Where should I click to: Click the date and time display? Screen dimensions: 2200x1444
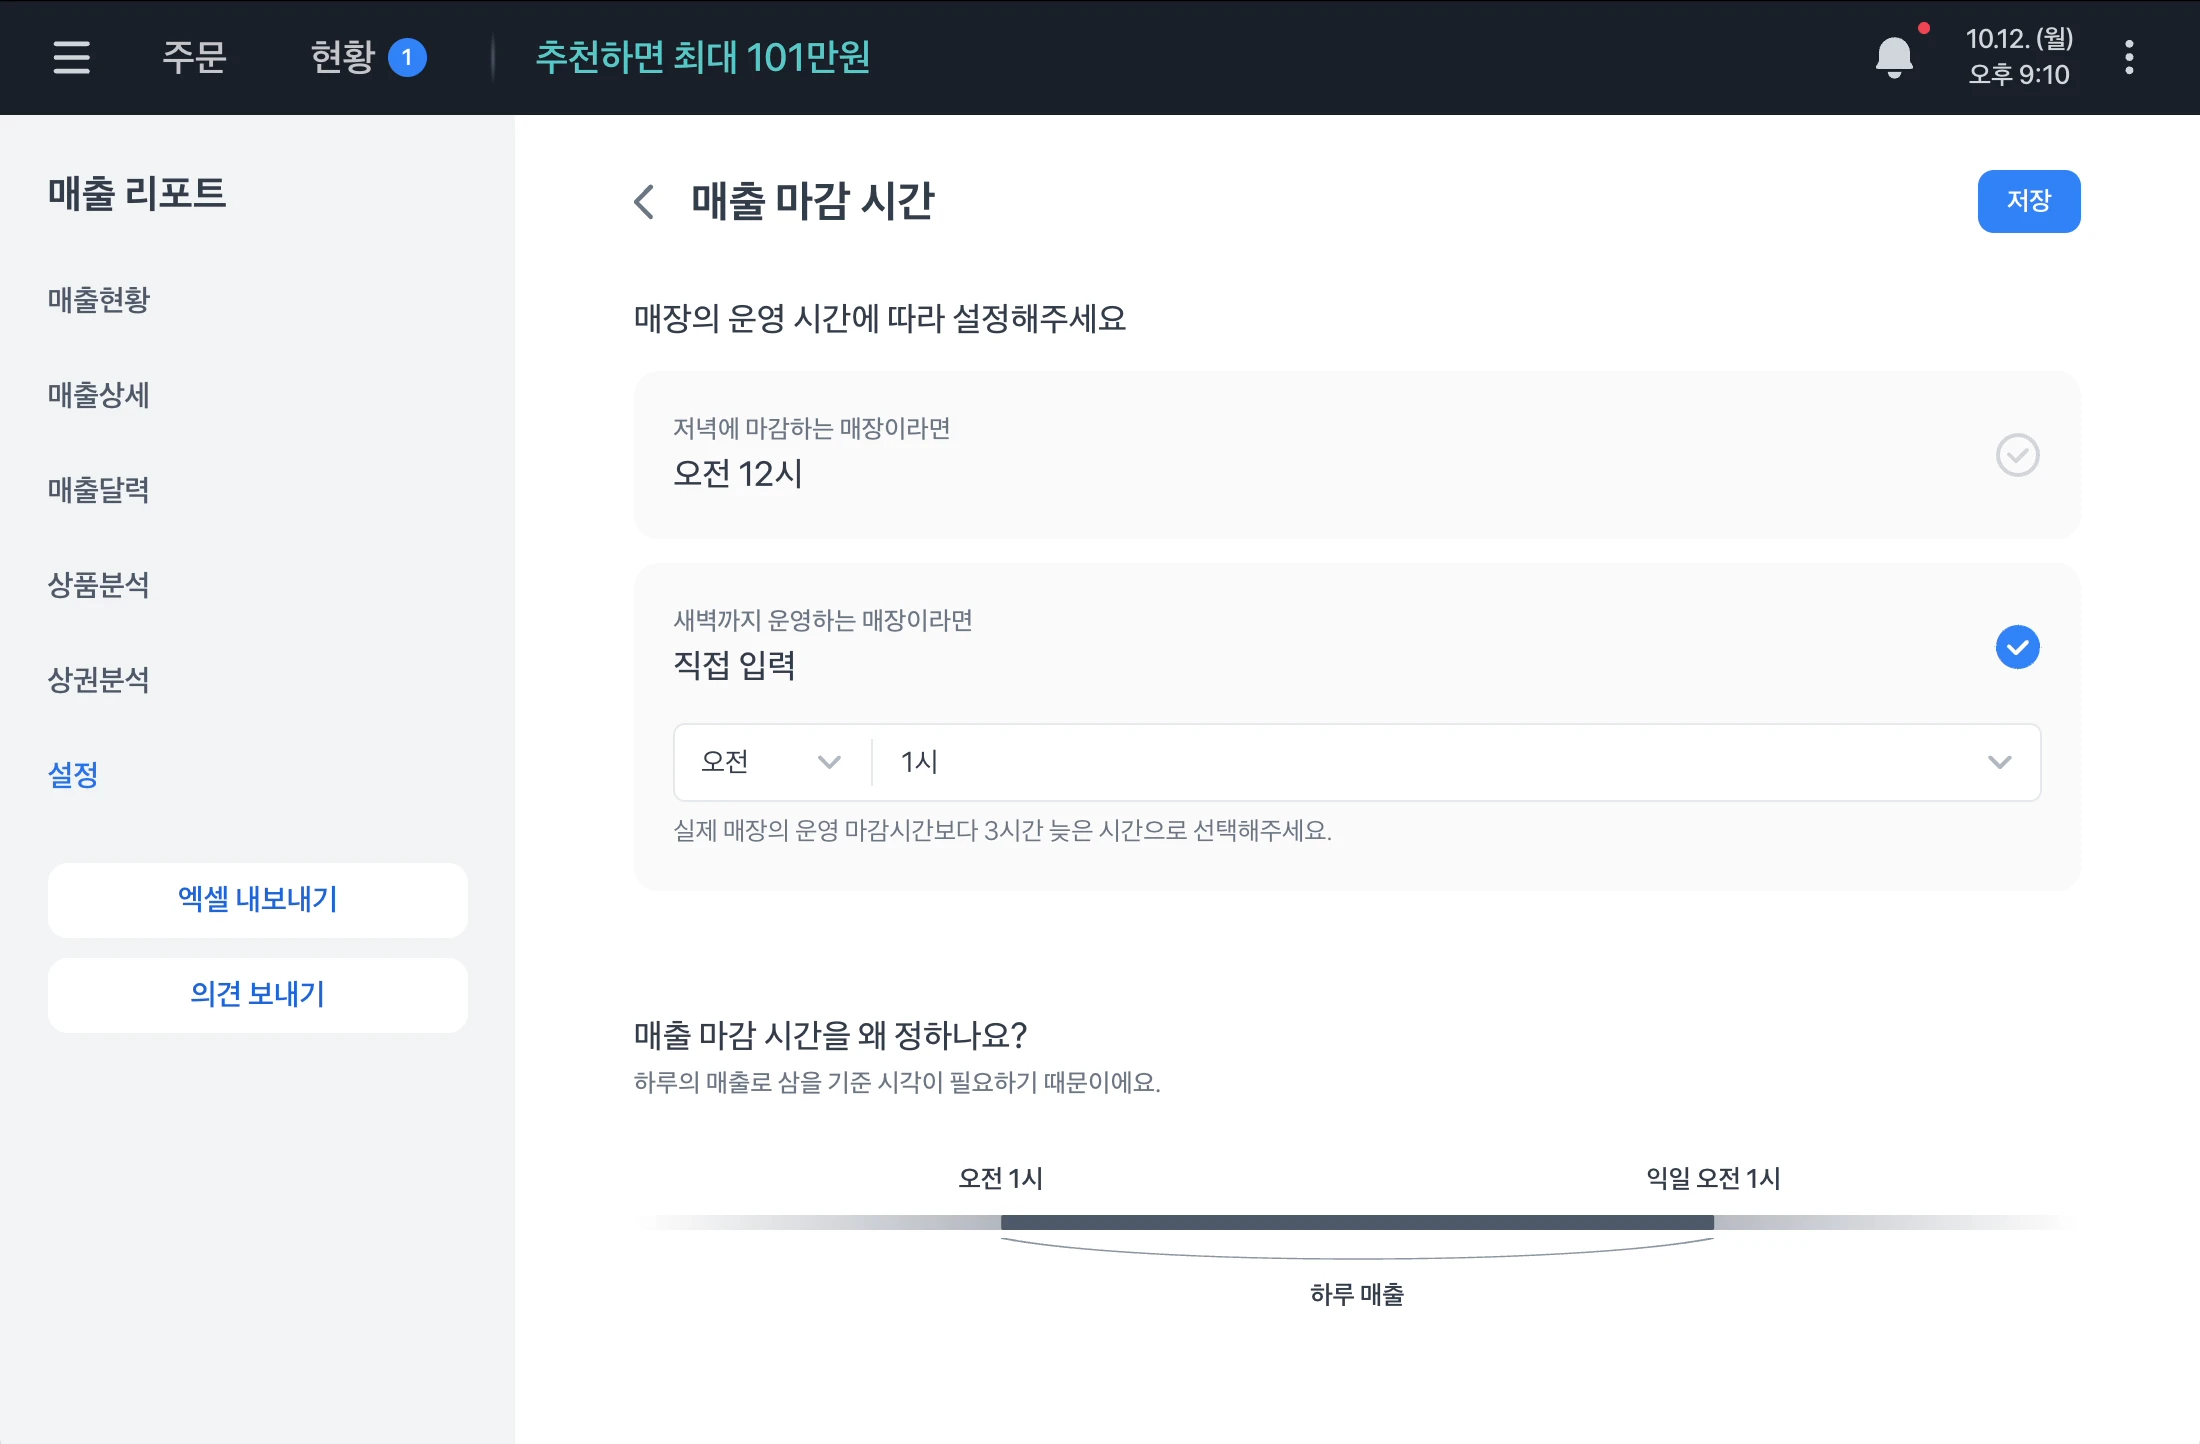2019,57
